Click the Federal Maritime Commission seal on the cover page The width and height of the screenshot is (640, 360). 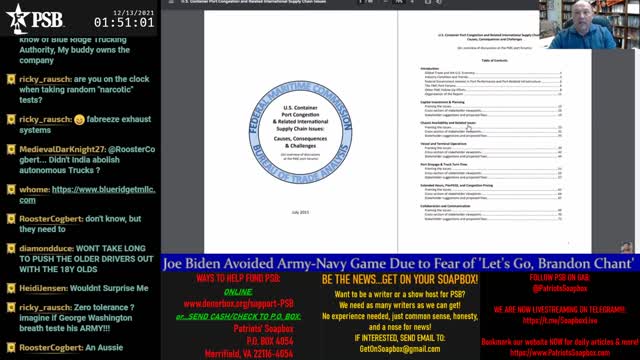point(300,132)
